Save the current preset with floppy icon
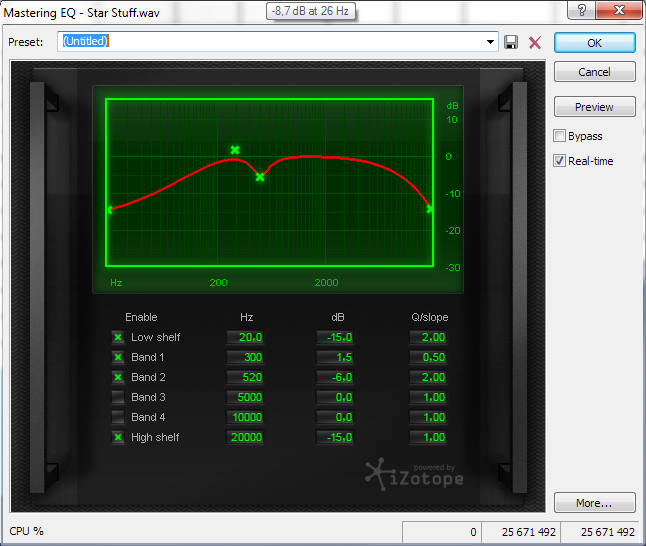 click(x=511, y=42)
